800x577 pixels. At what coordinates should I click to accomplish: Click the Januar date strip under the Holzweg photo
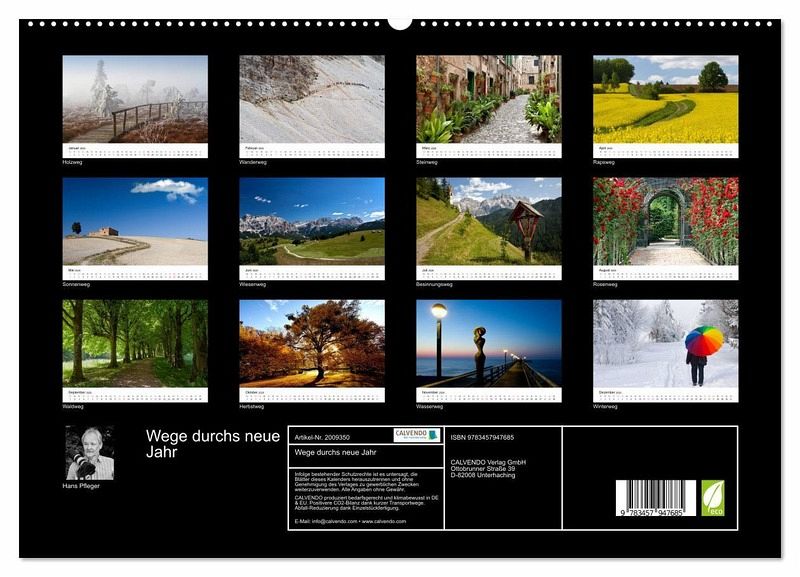point(135,150)
